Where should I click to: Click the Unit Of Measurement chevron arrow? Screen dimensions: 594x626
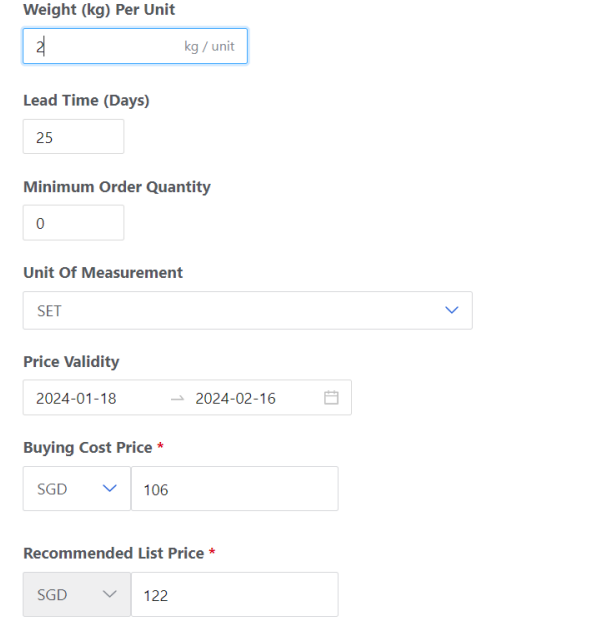451,310
